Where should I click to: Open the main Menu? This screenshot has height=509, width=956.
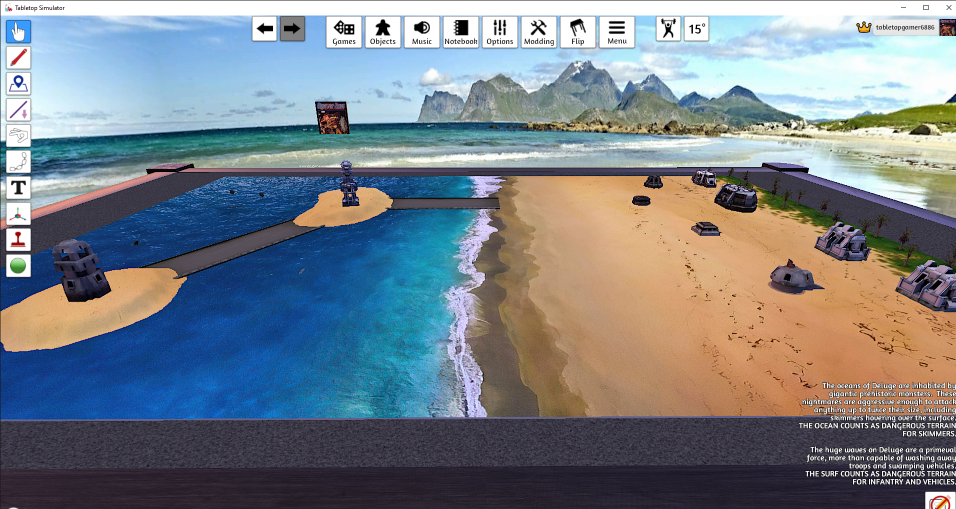[x=617, y=32]
